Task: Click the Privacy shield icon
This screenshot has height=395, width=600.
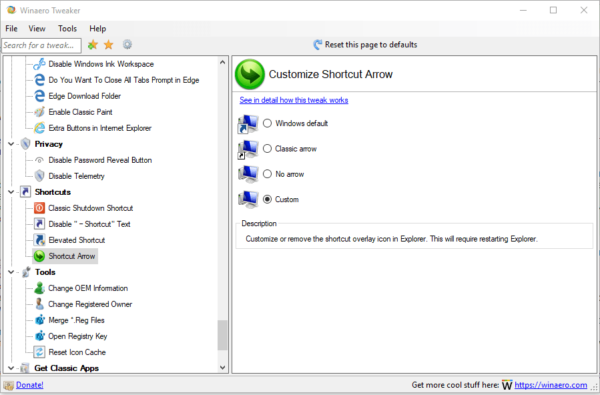Action: [x=26, y=144]
